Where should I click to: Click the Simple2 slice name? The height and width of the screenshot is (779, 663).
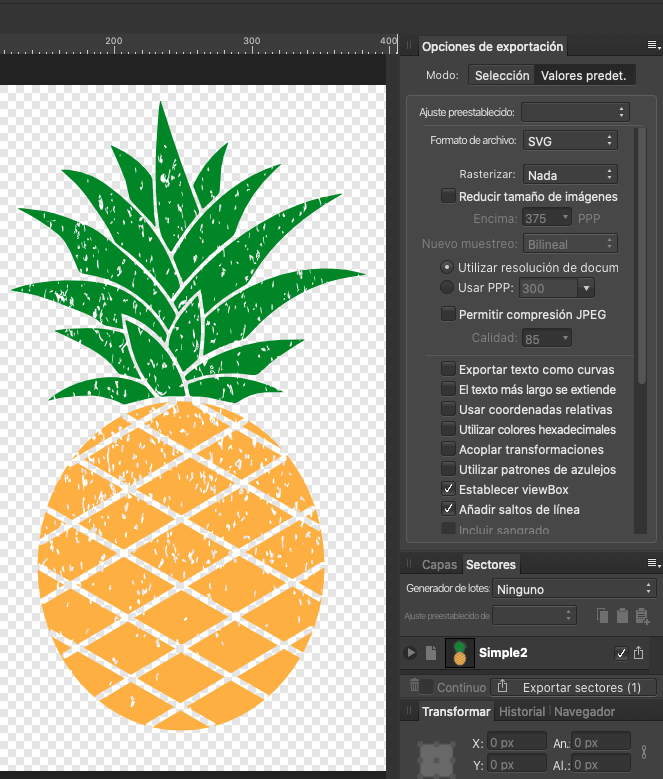[x=503, y=652]
